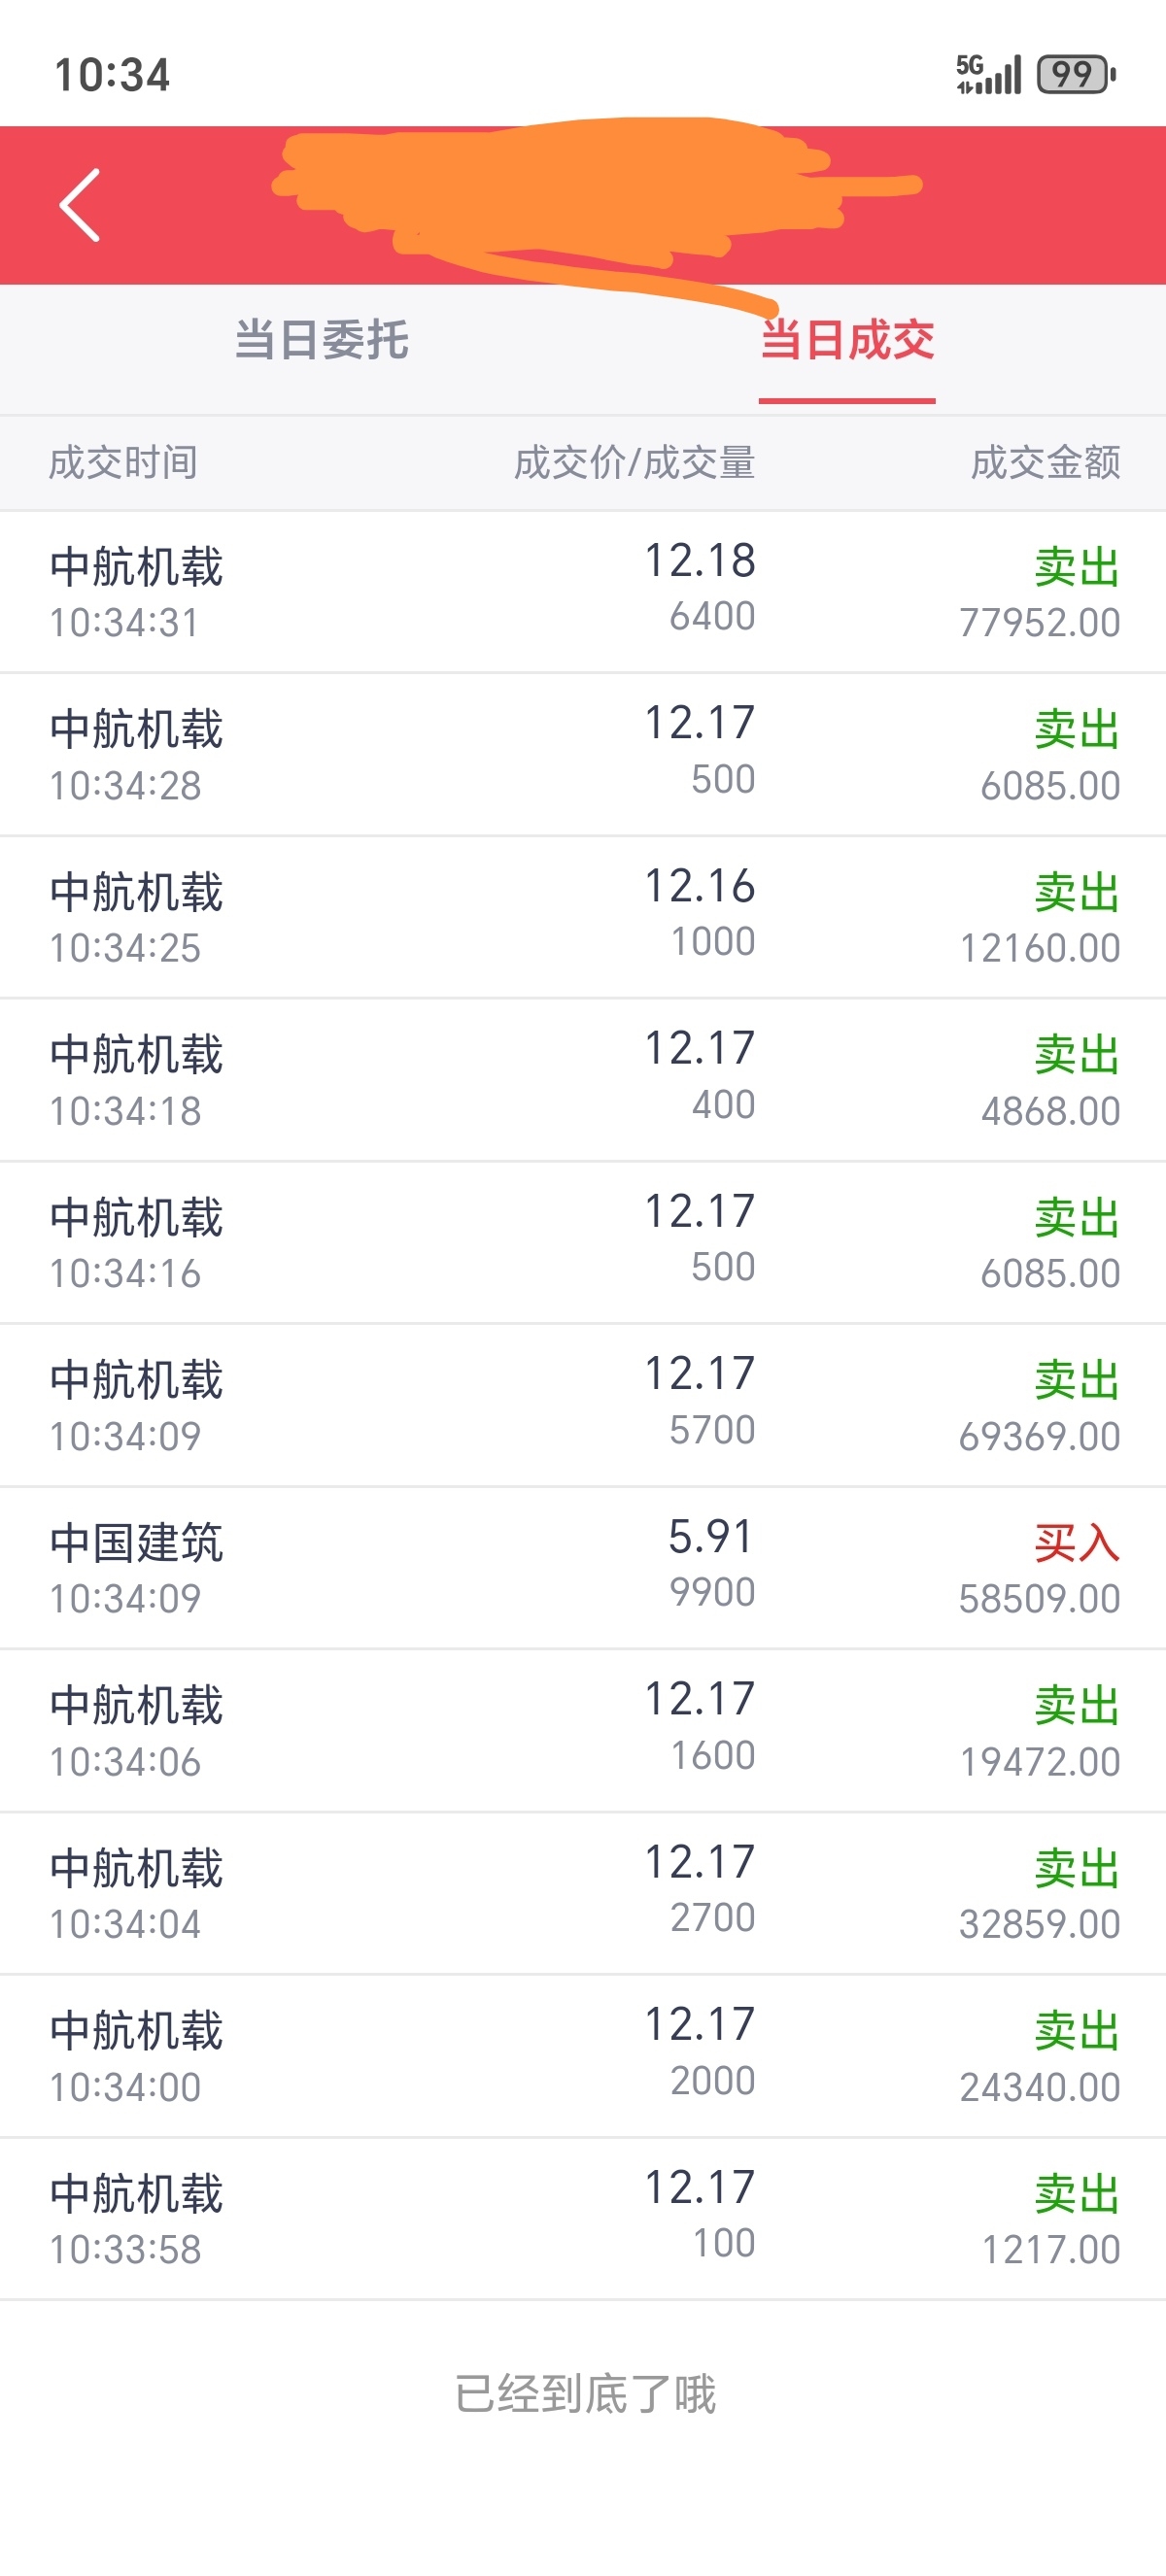The width and height of the screenshot is (1166, 2576).
Task: Open the 中航机载 trade at 10:34:06
Action: [x=583, y=1731]
